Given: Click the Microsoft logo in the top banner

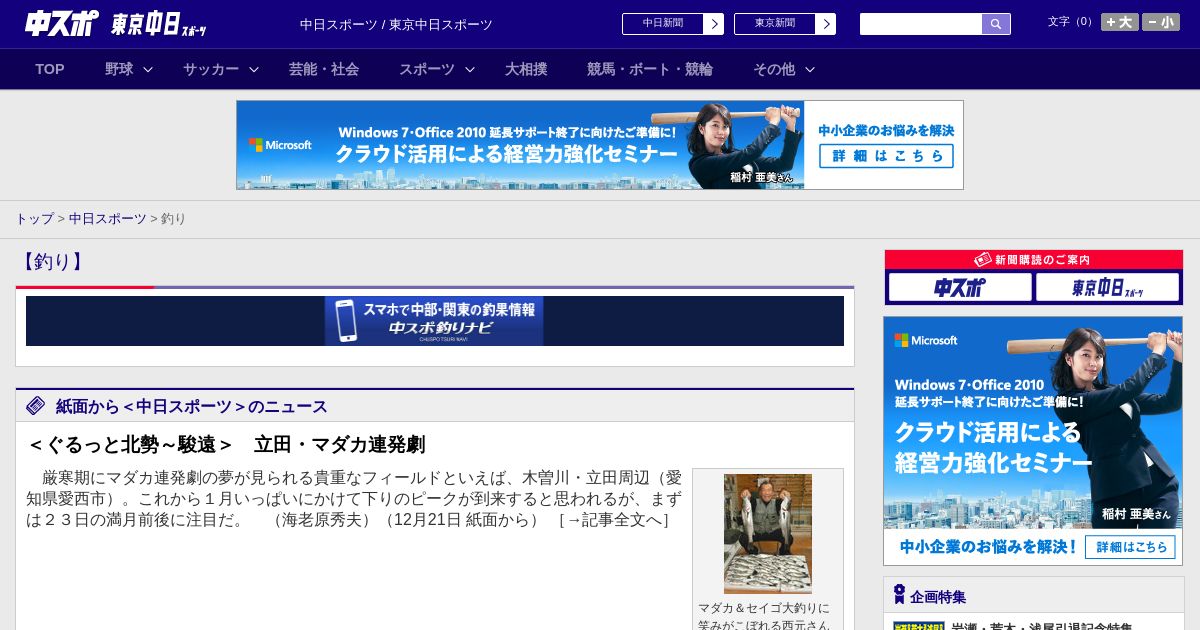Looking at the screenshot, I should click(280, 145).
